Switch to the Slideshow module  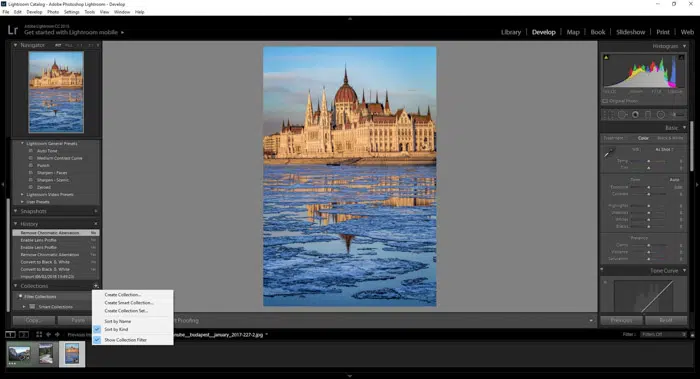point(630,32)
